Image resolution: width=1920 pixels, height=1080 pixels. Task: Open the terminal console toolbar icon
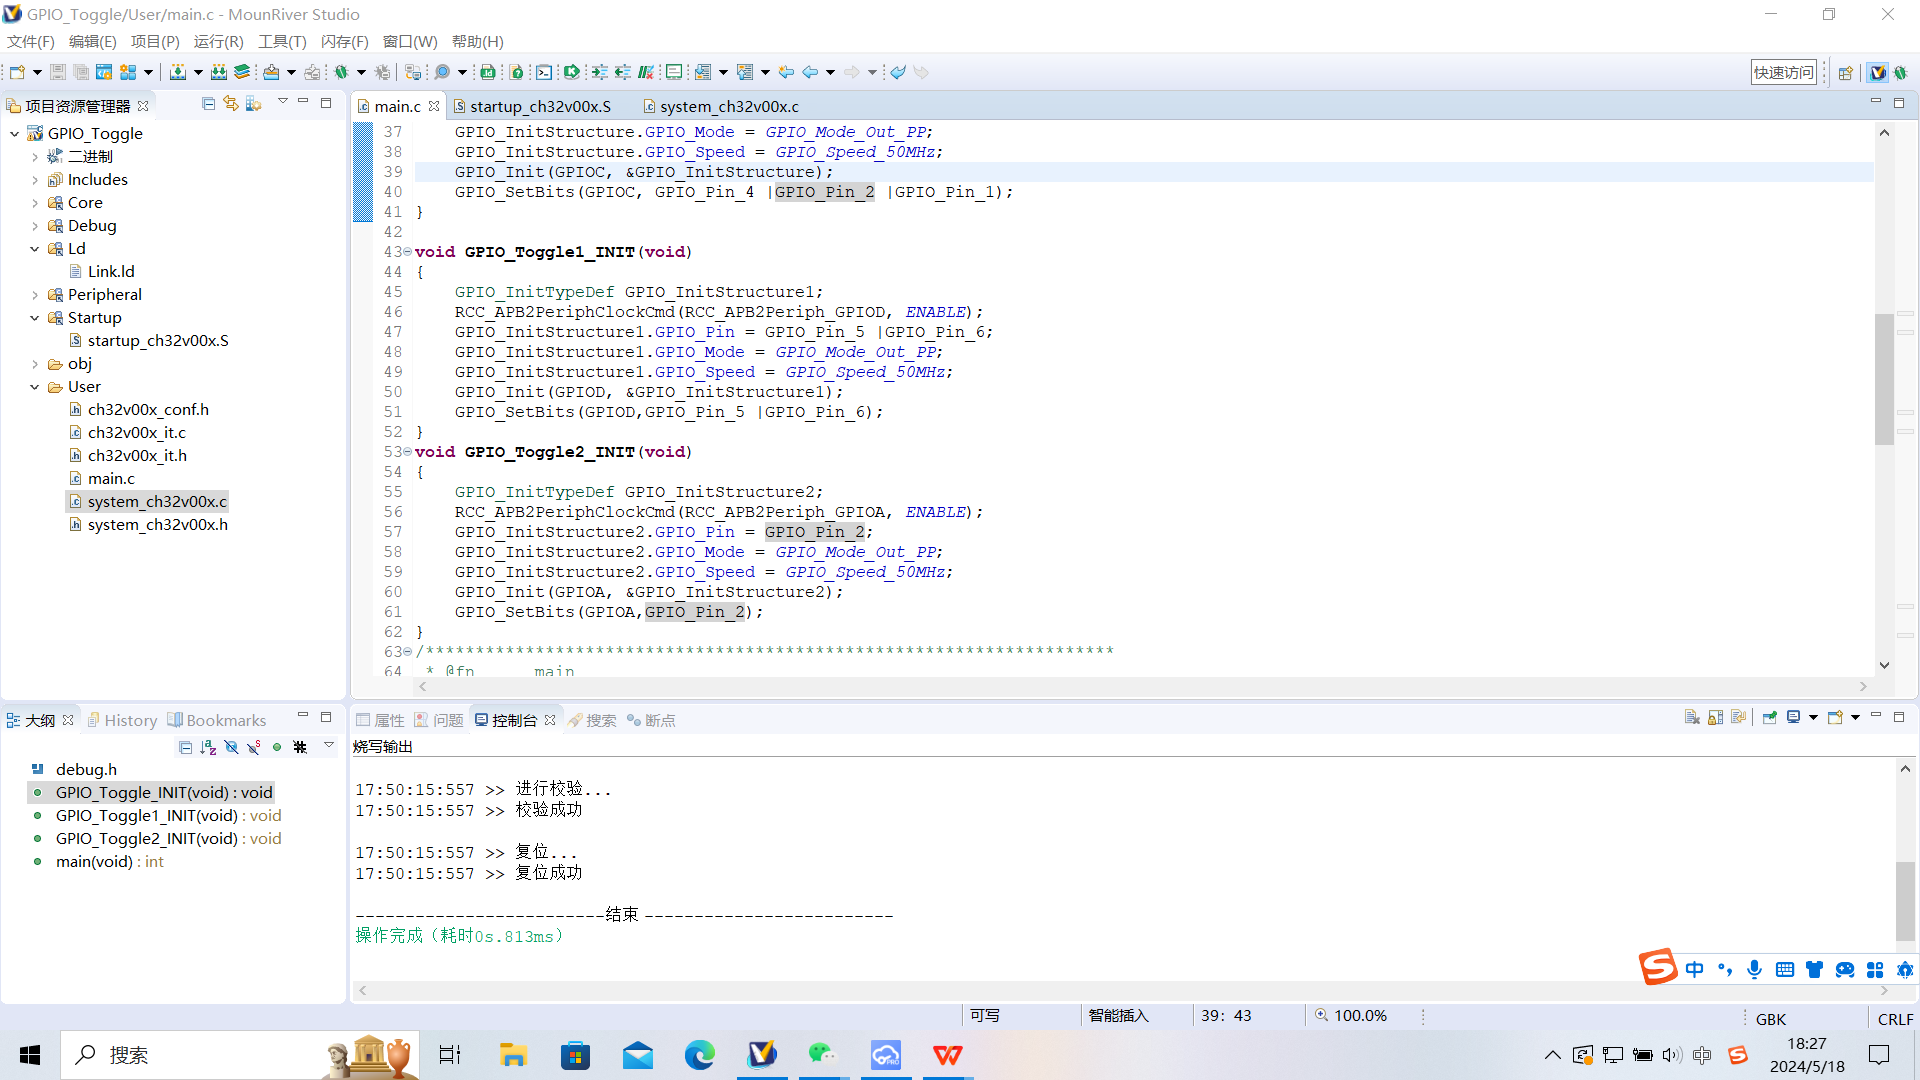click(544, 72)
